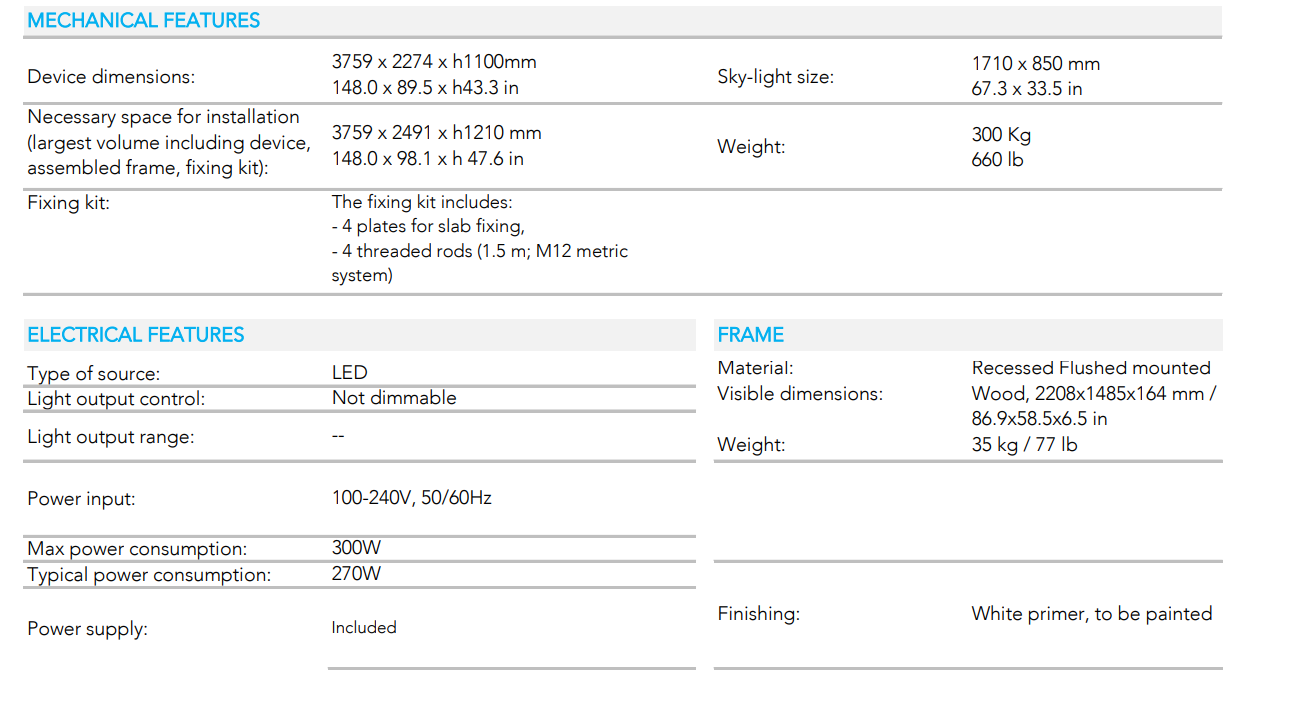Select the Device dimensions label
1300x708 pixels.
coord(111,77)
